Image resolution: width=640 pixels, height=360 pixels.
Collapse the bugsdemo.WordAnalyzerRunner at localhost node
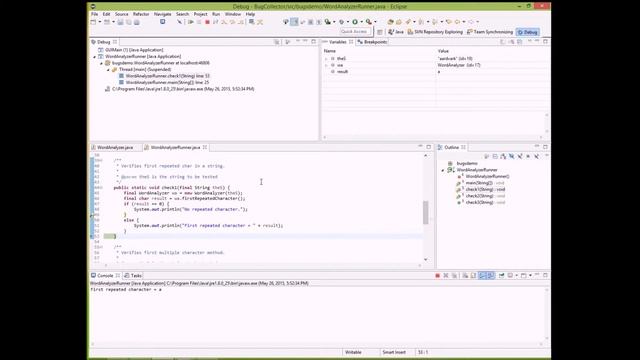tap(101, 63)
